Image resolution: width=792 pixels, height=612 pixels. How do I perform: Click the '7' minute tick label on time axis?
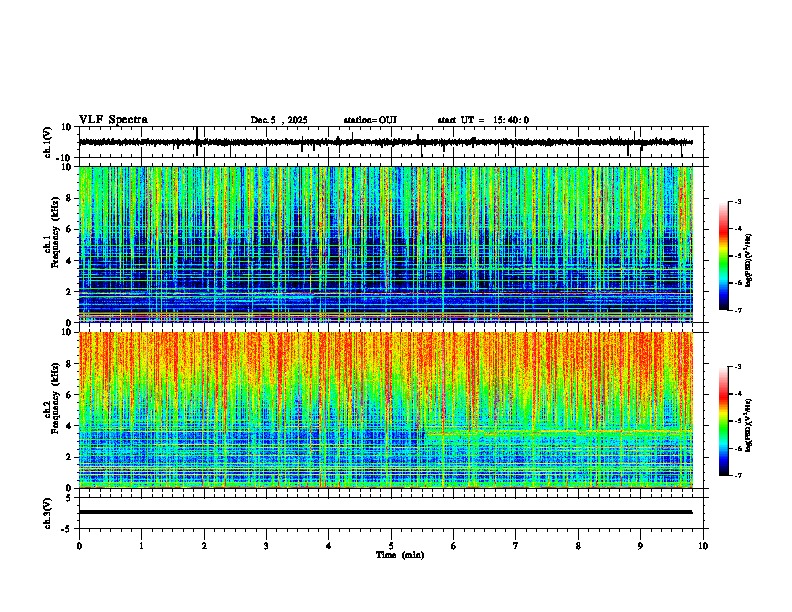pyautogui.click(x=516, y=546)
